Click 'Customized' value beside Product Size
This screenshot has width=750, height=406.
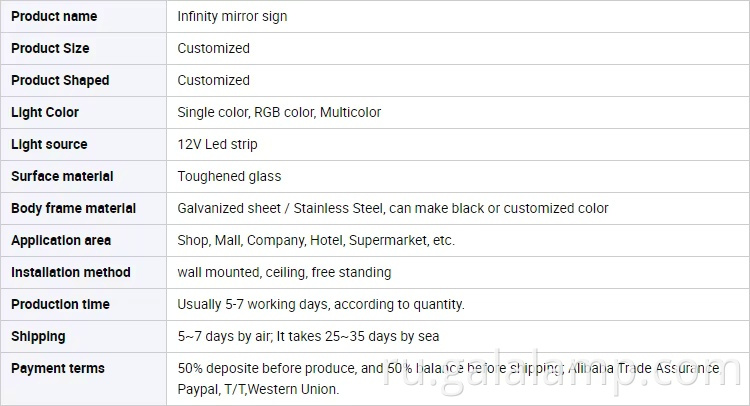click(x=213, y=48)
